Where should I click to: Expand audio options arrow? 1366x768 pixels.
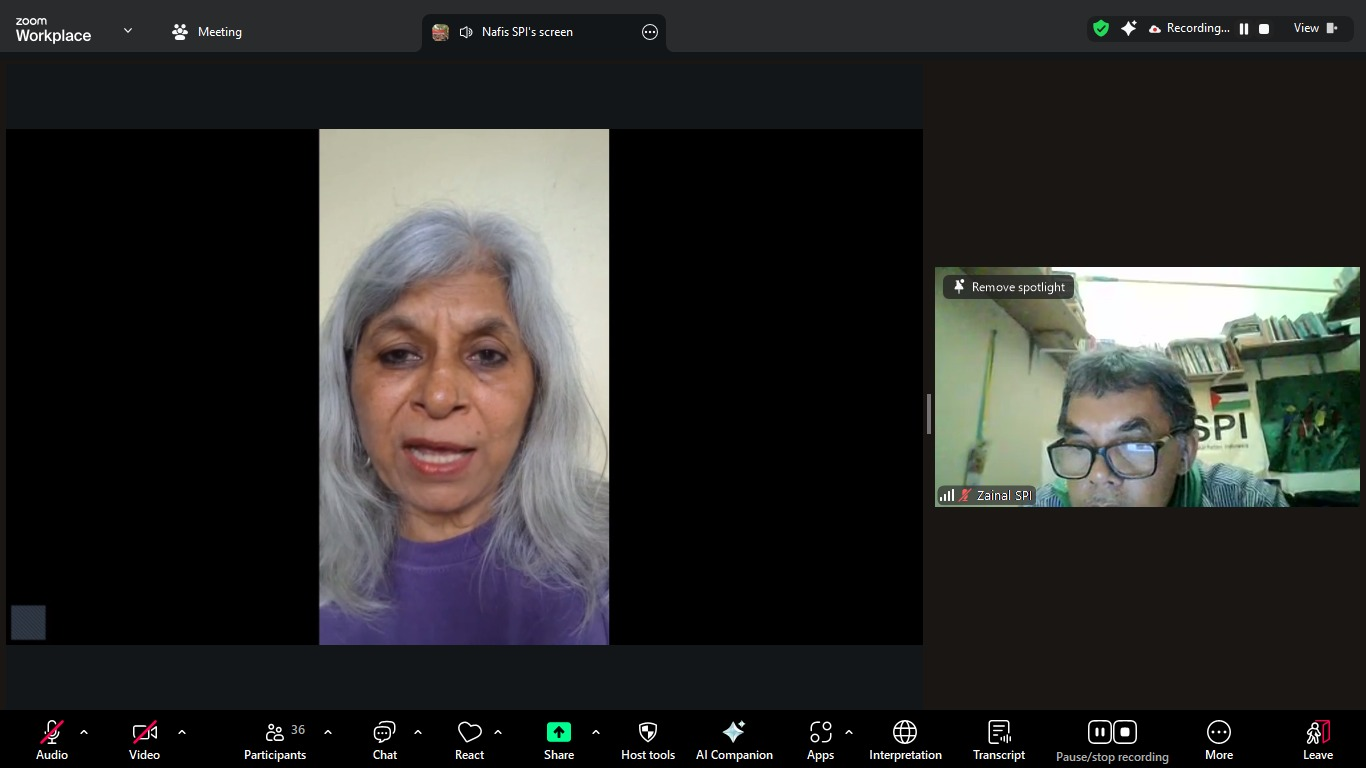(84, 732)
